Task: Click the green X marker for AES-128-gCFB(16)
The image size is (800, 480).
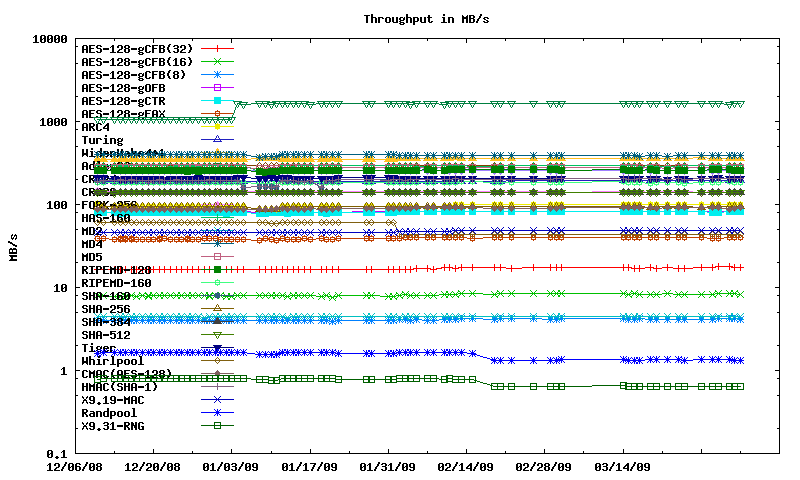Action: pyautogui.click(x=217, y=62)
